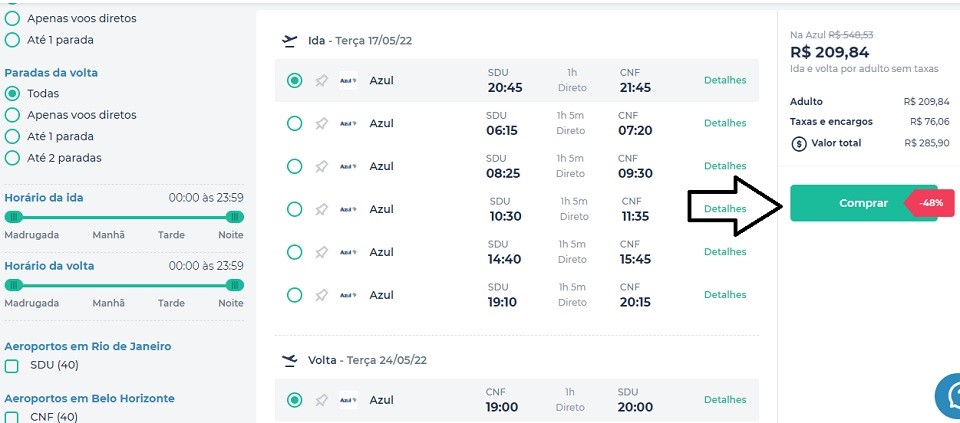Tick the CNF (40) airport checkbox
This screenshot has width=960, height=423.
pos(12,417)
